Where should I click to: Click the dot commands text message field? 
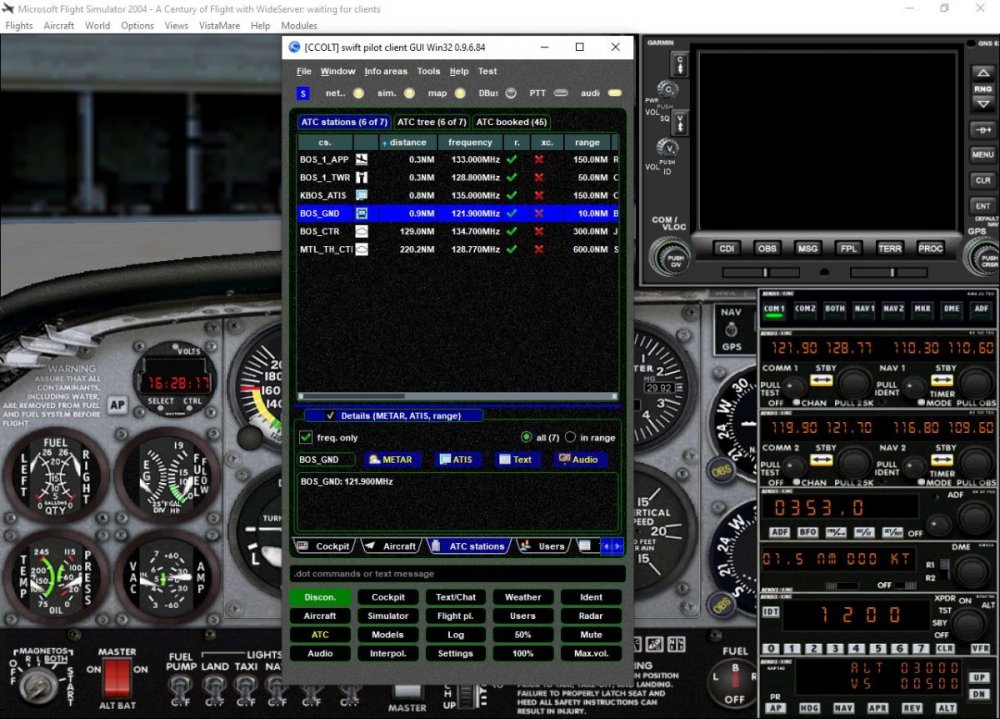click(x=457, y=574)
